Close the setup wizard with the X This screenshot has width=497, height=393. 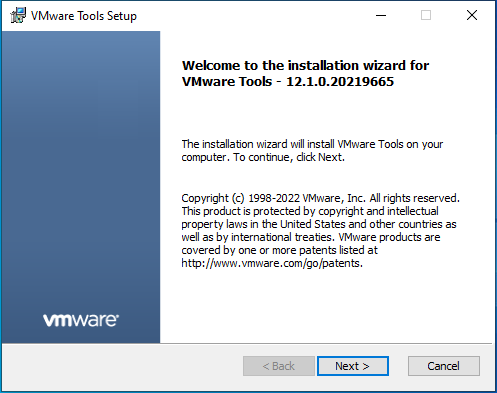[472, 15]
